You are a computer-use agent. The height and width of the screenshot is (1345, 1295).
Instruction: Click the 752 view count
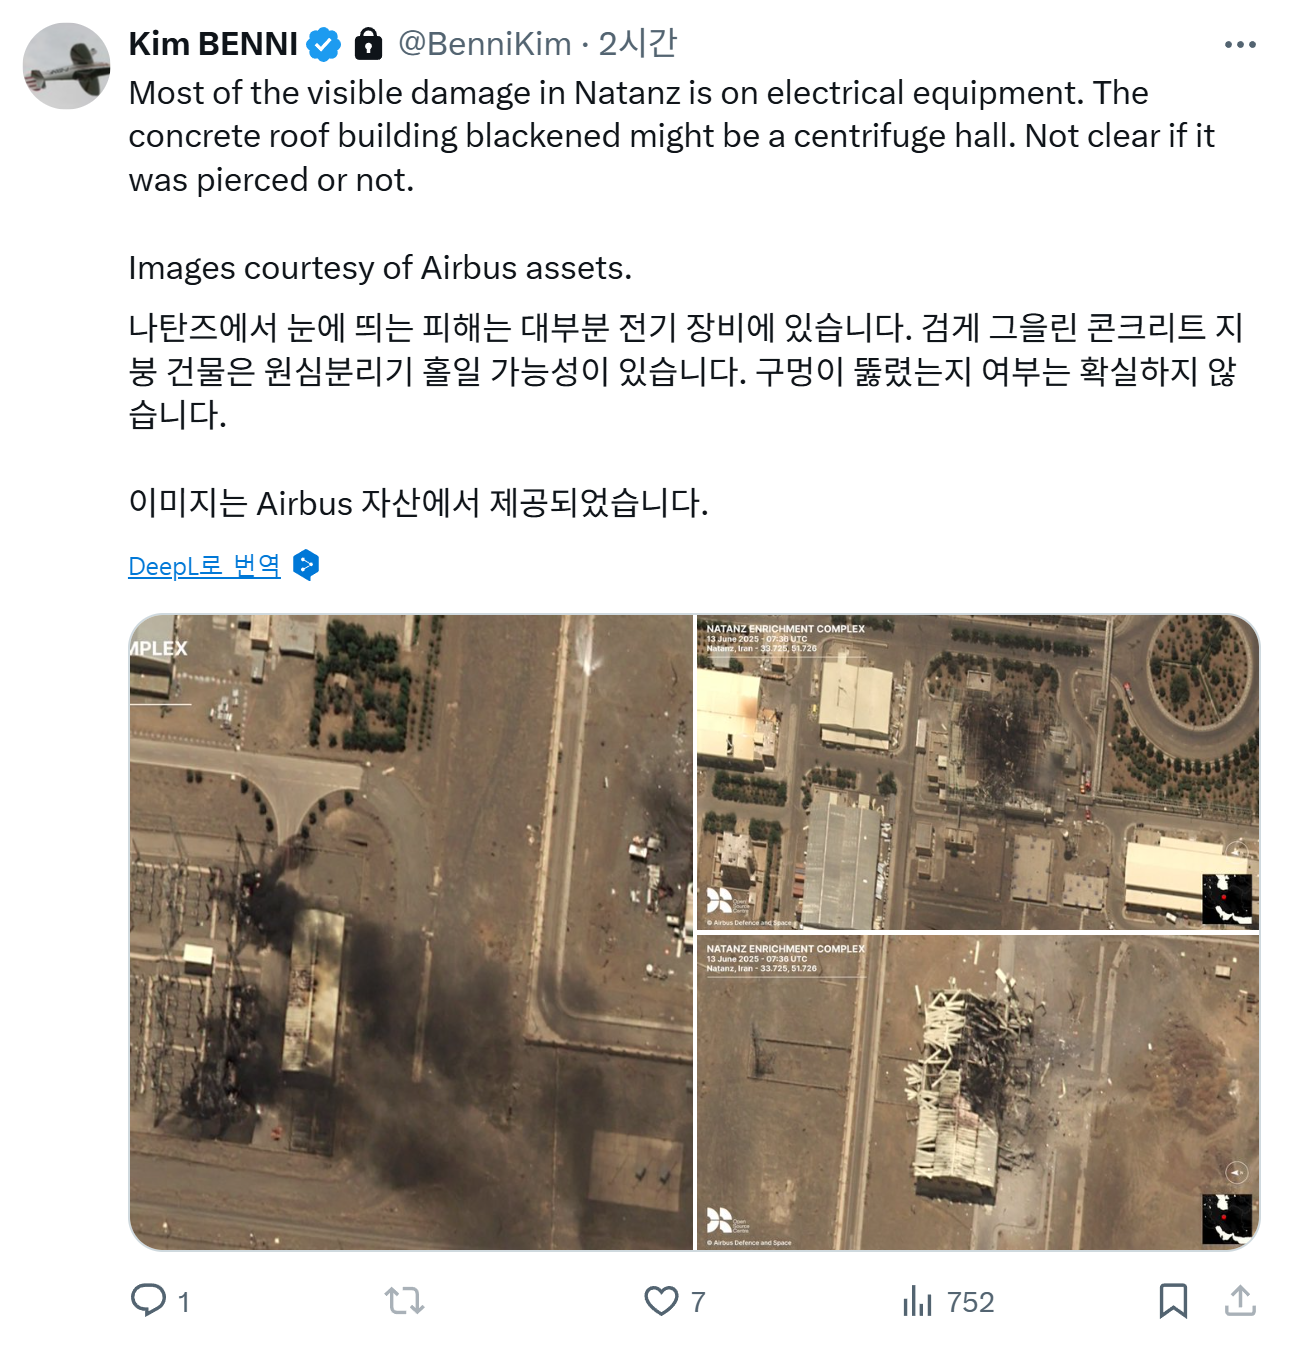point(970,1302)
